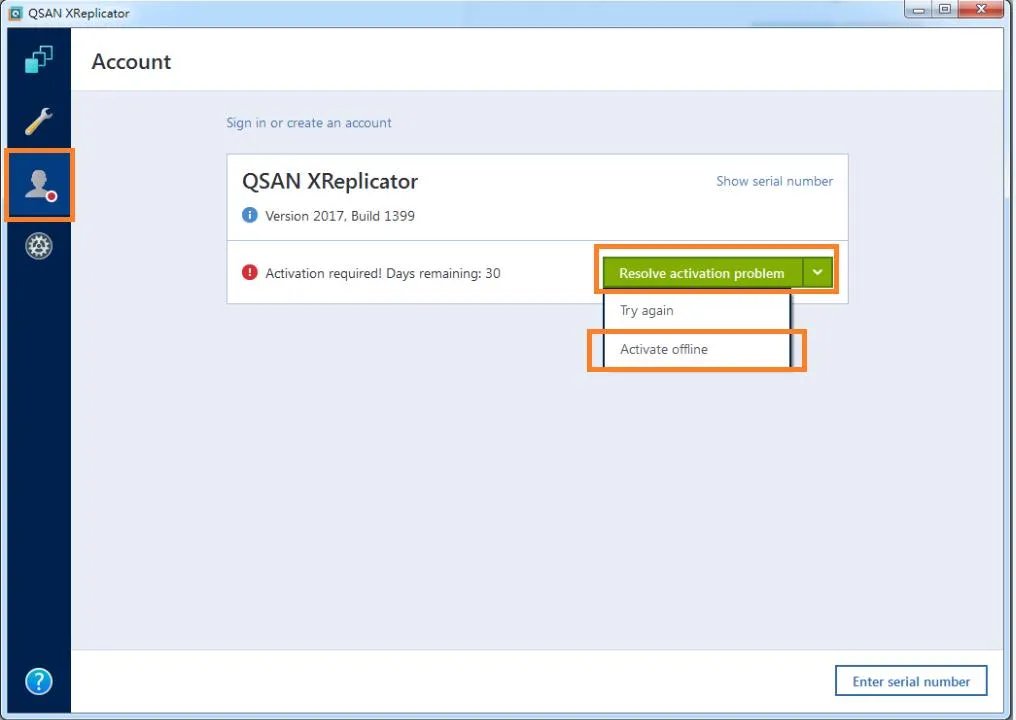Click the Account page heading
Image resolution: width=1016 pixels, height=720 pixels.
click(x=132, y=62)
